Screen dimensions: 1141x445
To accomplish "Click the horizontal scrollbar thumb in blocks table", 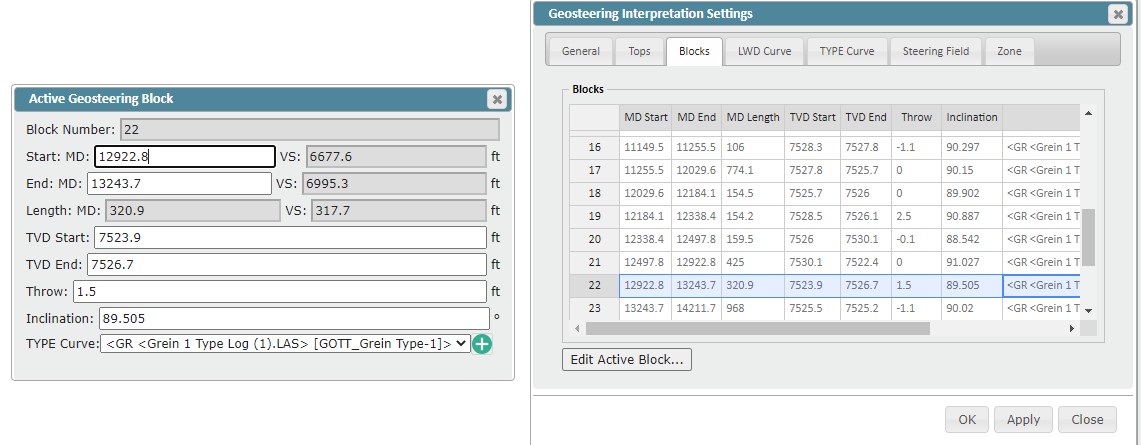I will pyautogui.click(x=758, y=329).
